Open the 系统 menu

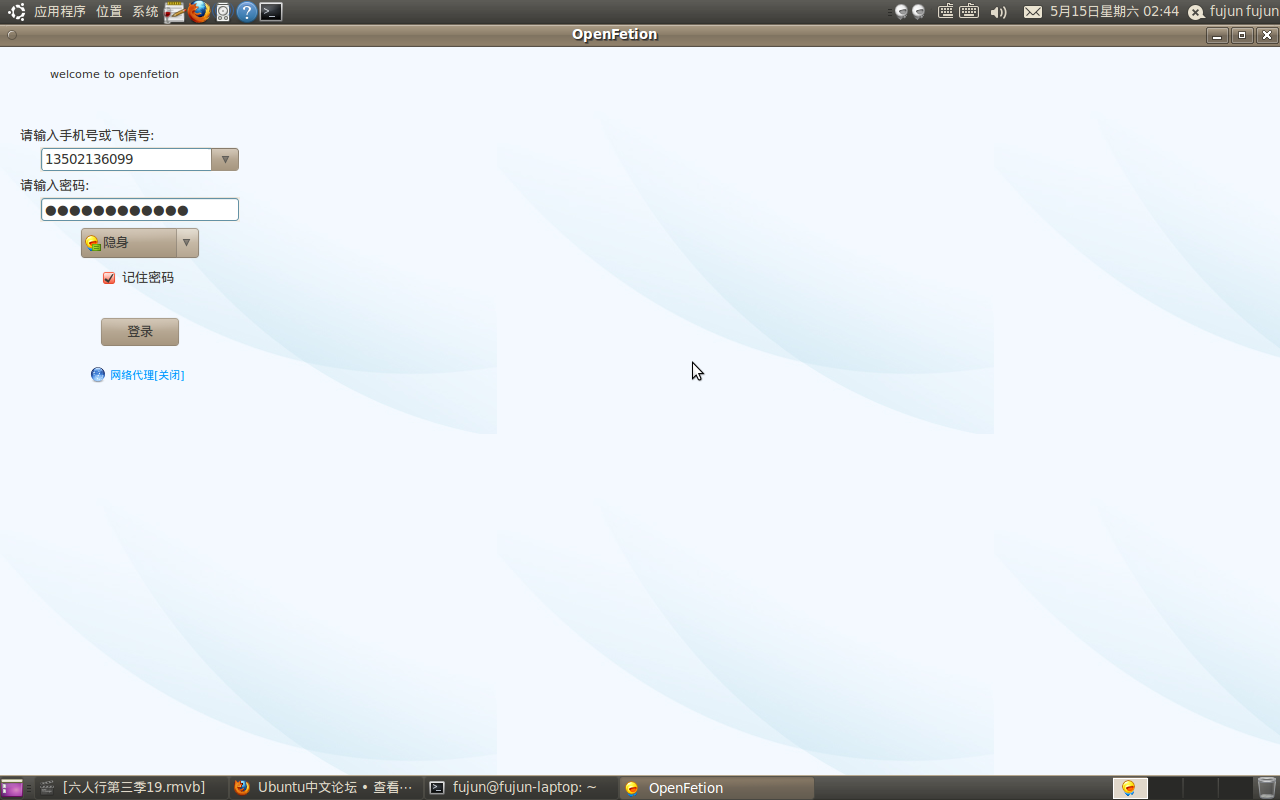pyautogui.click(x=145, y=12)
